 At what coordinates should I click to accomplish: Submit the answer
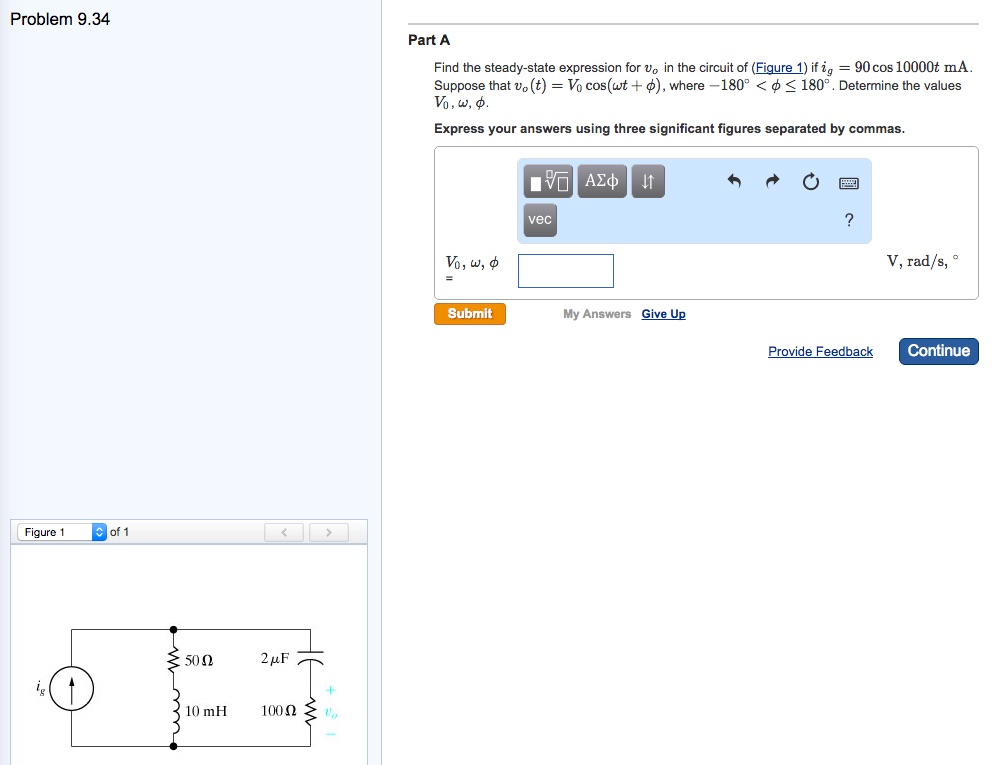click(x=469, y=313)
